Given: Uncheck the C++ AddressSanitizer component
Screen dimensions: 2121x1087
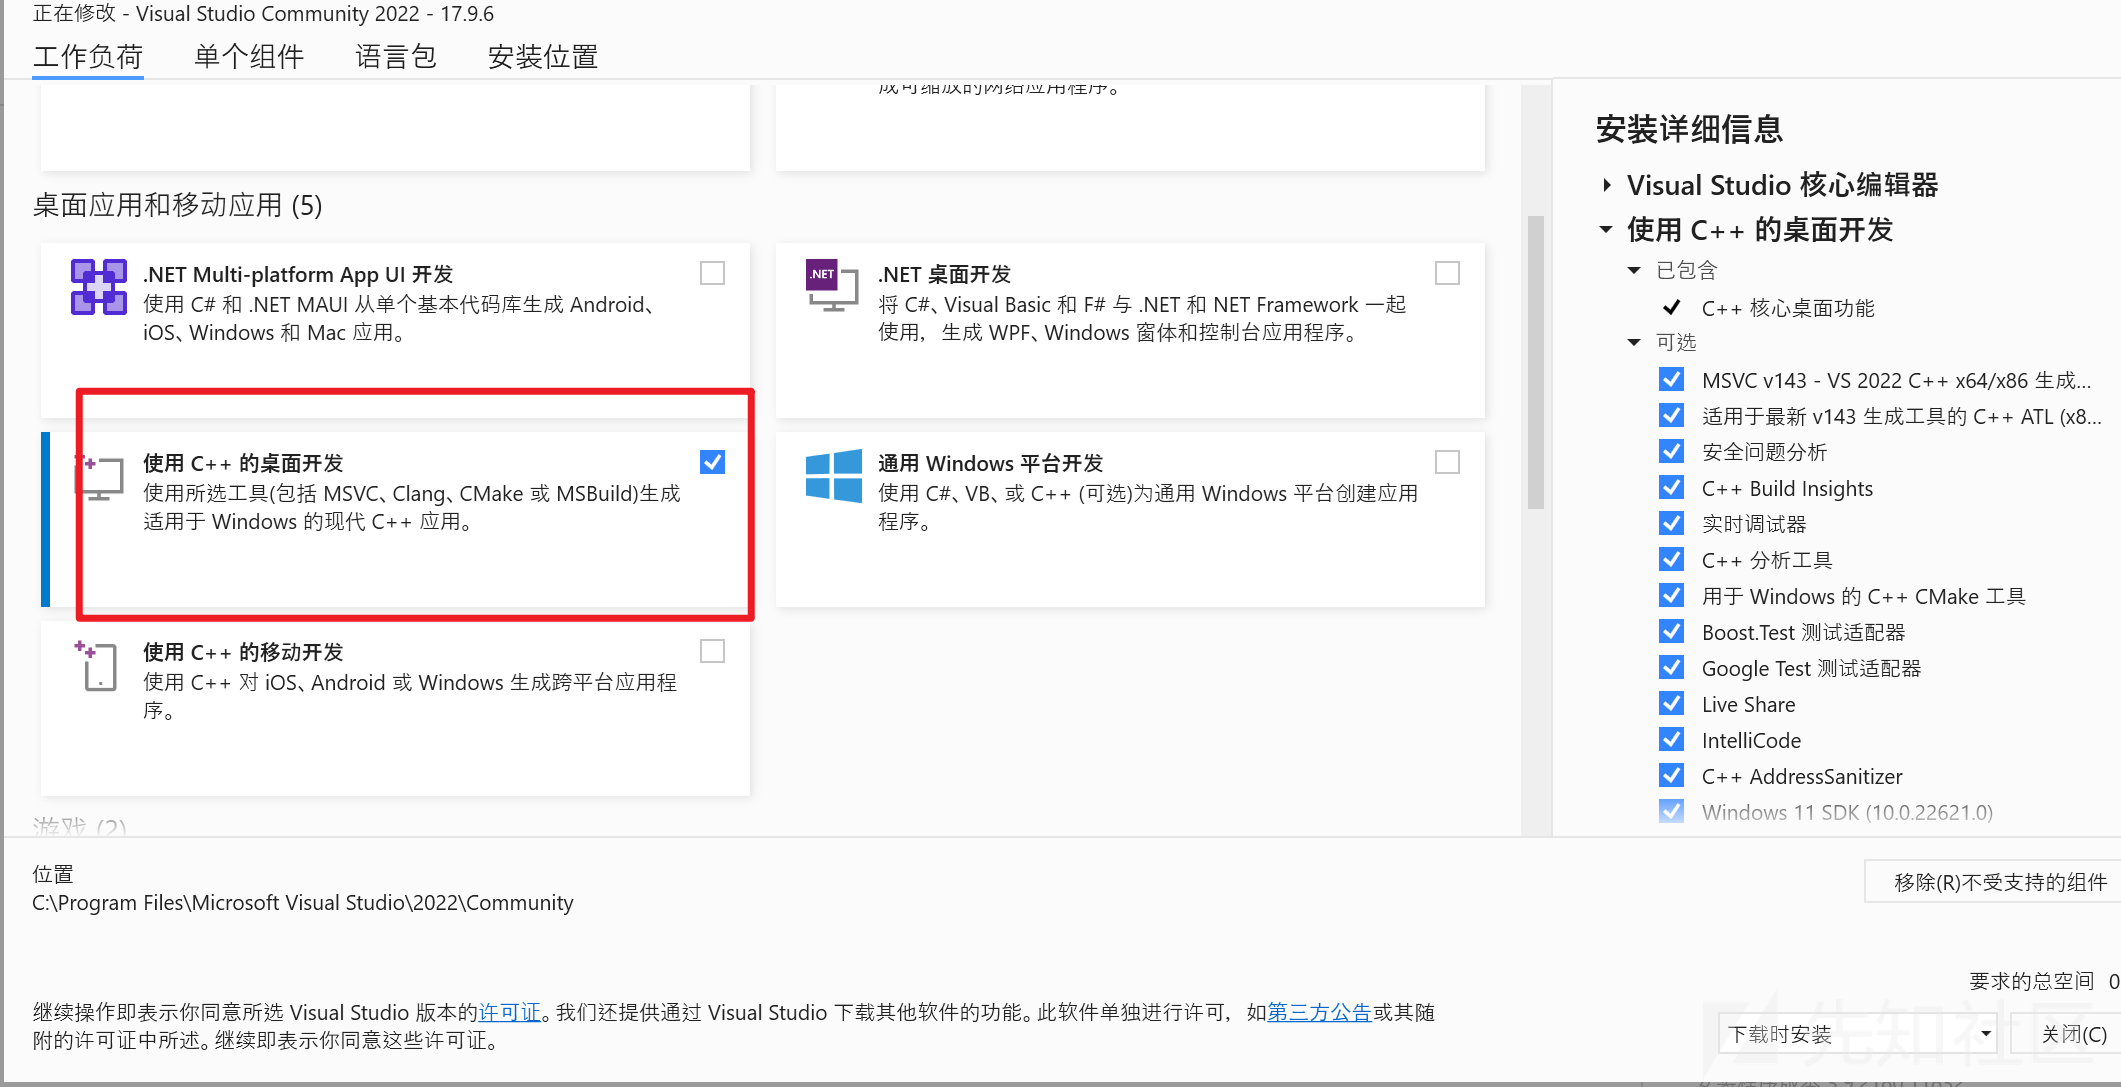Looking at the screenshot, I should click(1671, 776).
